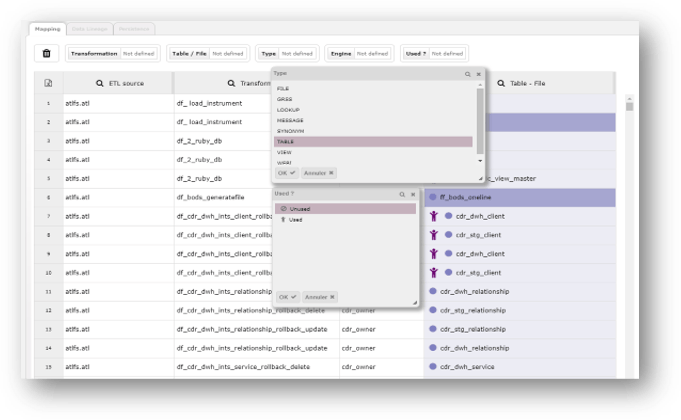This screenshot has height=420, width=681.
Task: Open the Used ? filter dropdown
Action: point(434,53)
